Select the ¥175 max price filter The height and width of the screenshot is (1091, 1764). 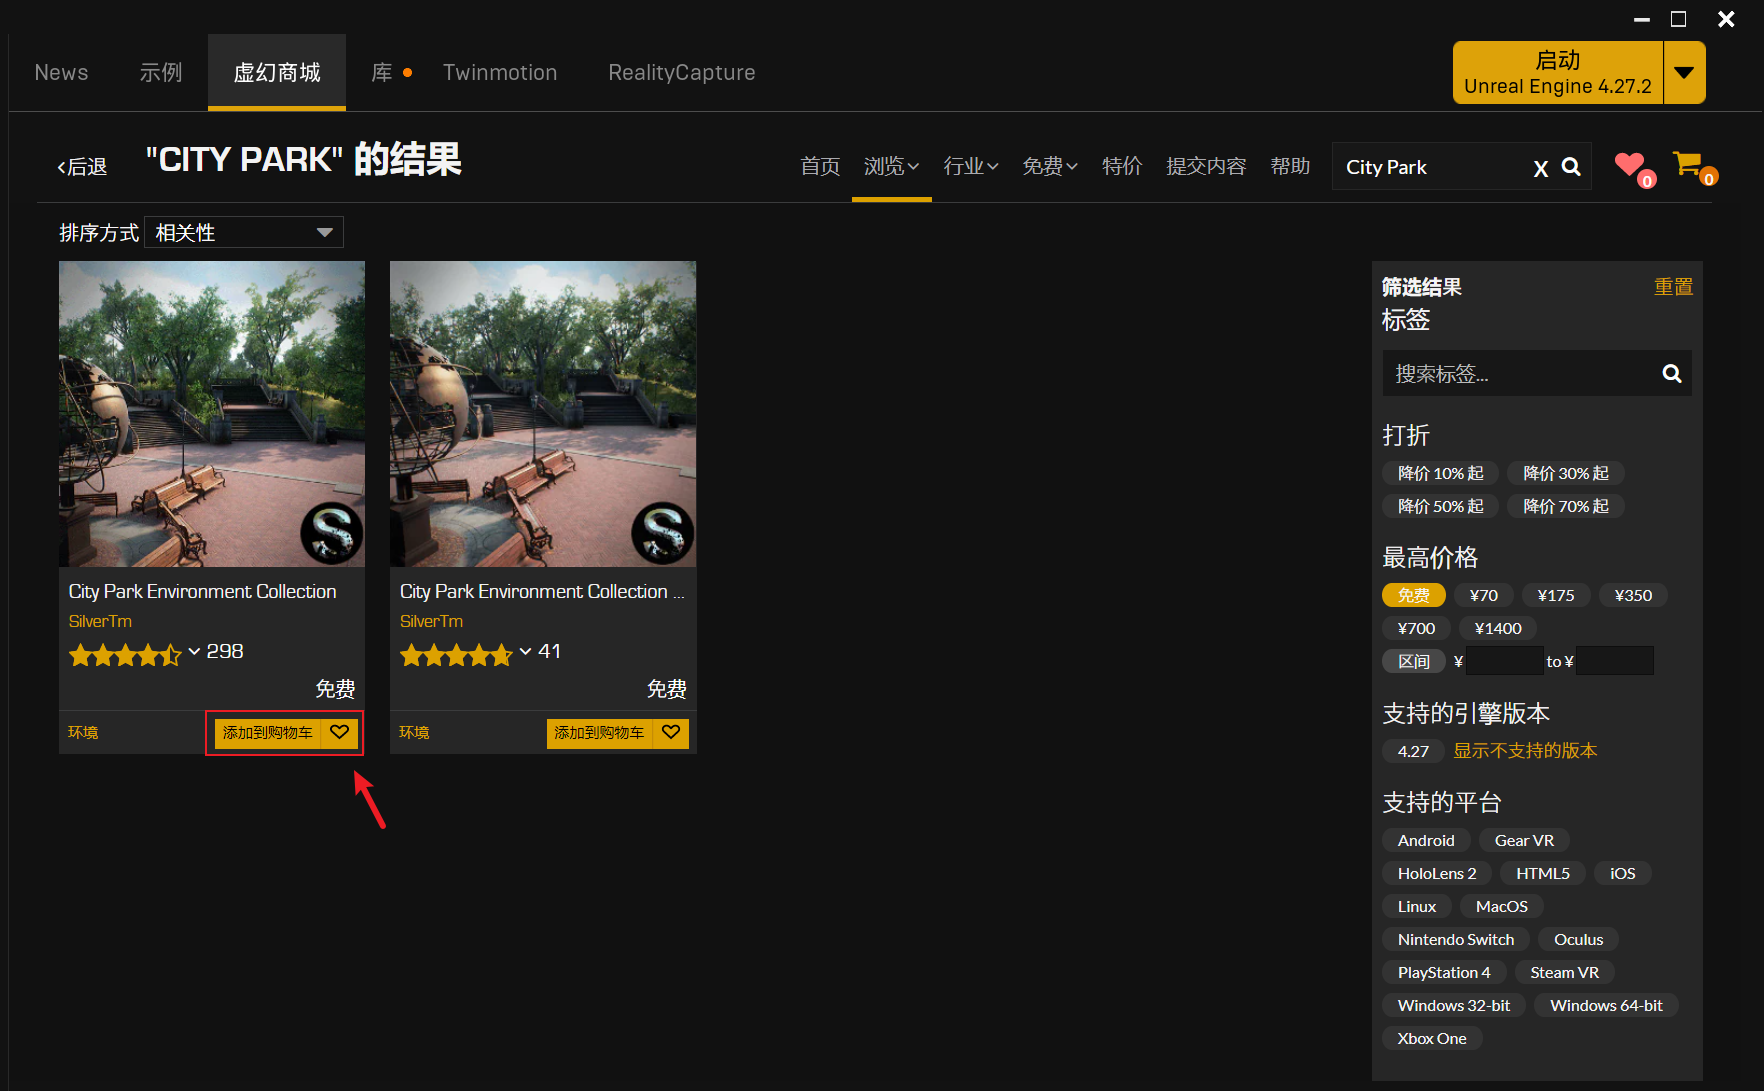(x=1556, y=595)
